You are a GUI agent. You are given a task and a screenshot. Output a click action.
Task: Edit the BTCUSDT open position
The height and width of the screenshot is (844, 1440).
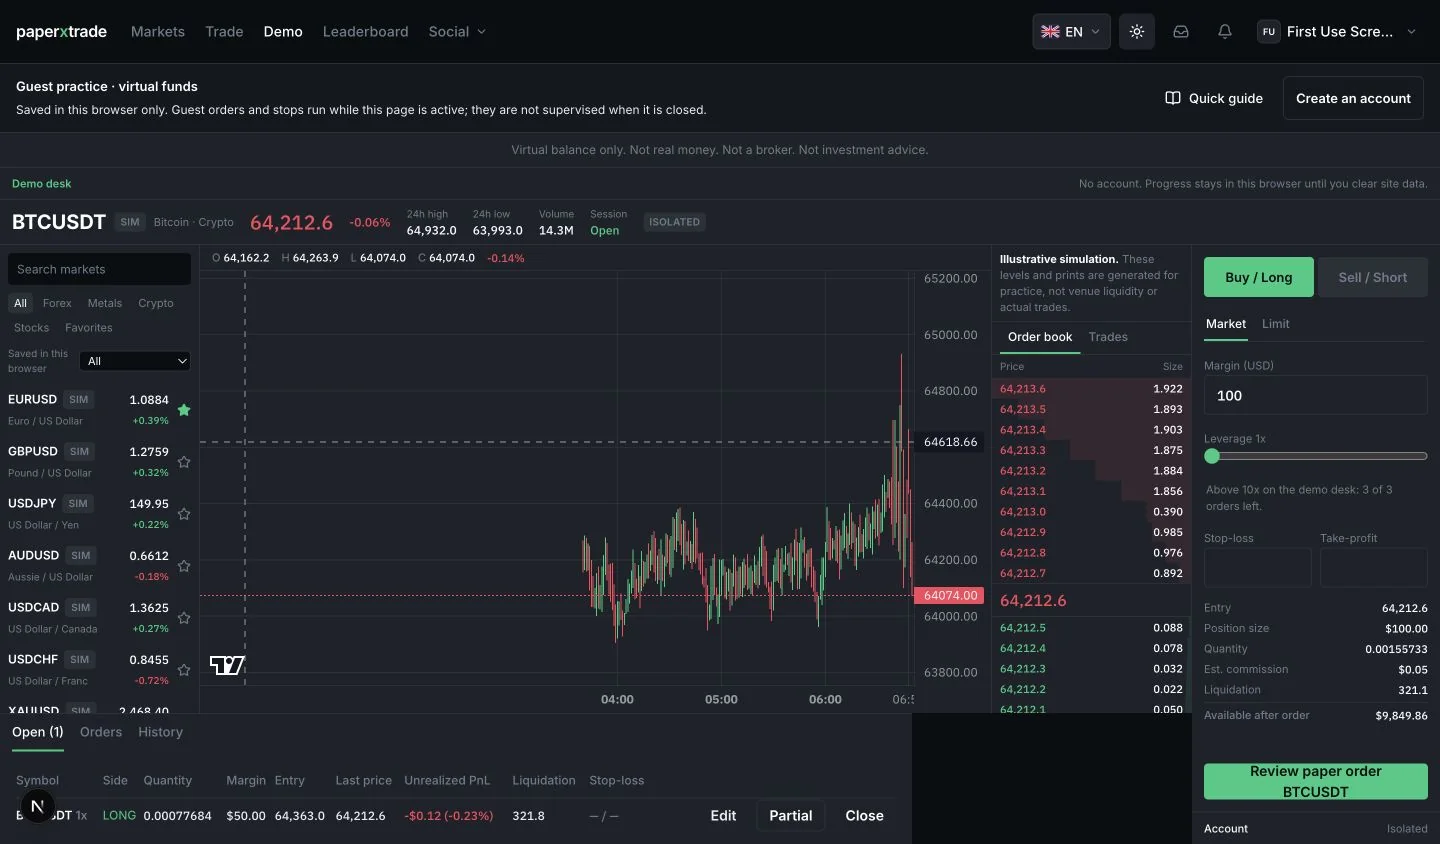click(723, 816)
